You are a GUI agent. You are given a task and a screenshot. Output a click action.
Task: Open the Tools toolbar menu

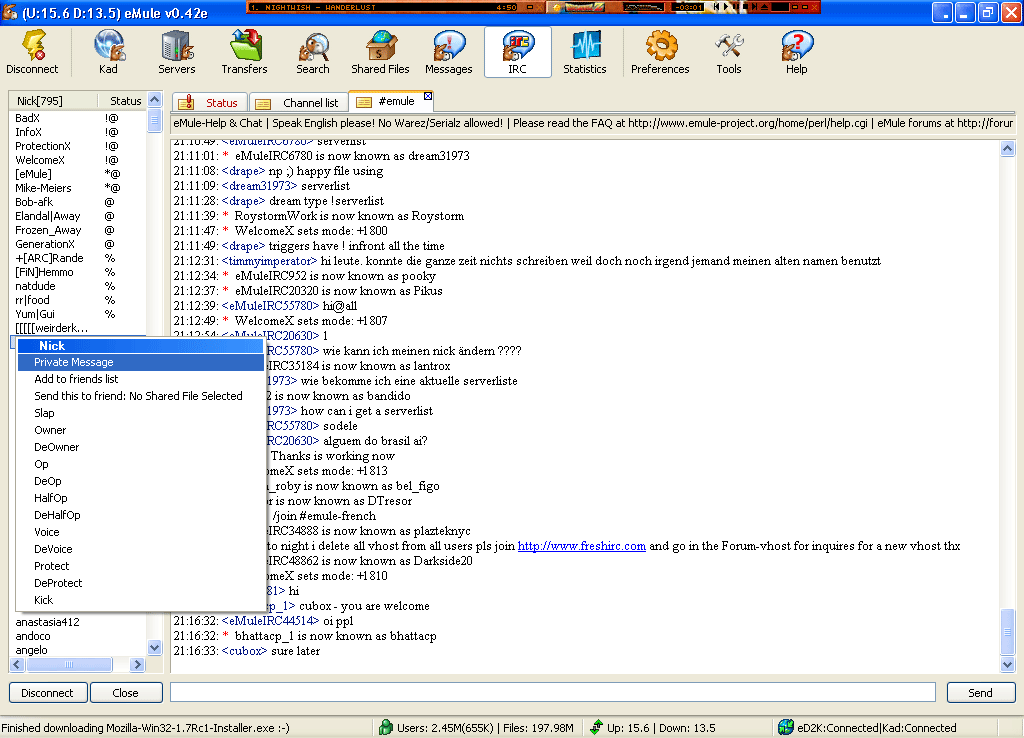click(729, 52)
